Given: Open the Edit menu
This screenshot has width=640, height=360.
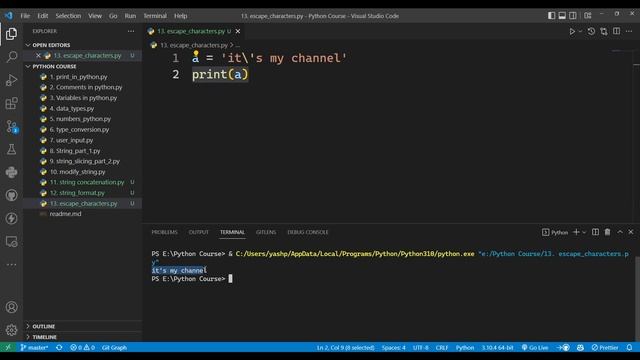Looking at the screenshot, I should click(x=43, y=16).
